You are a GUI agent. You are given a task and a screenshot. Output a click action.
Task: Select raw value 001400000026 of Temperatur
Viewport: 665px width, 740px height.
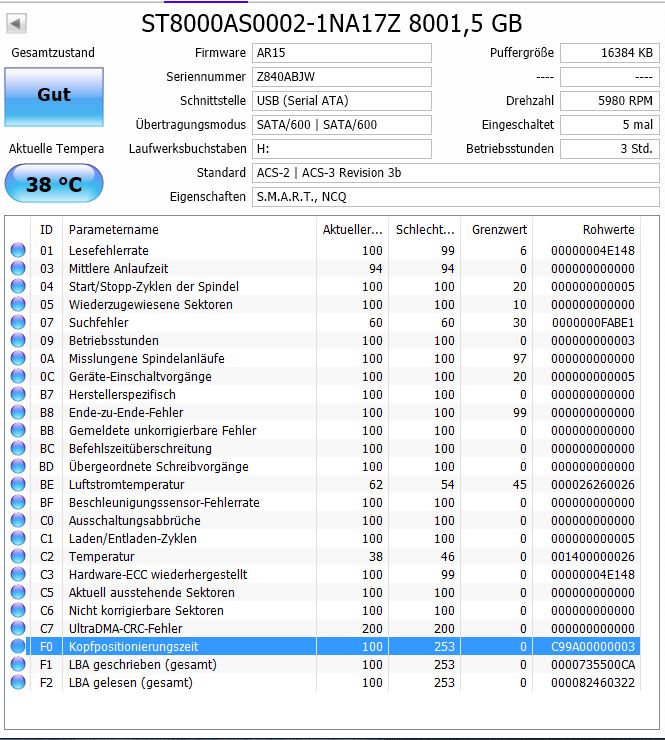[x=593, y=556]
